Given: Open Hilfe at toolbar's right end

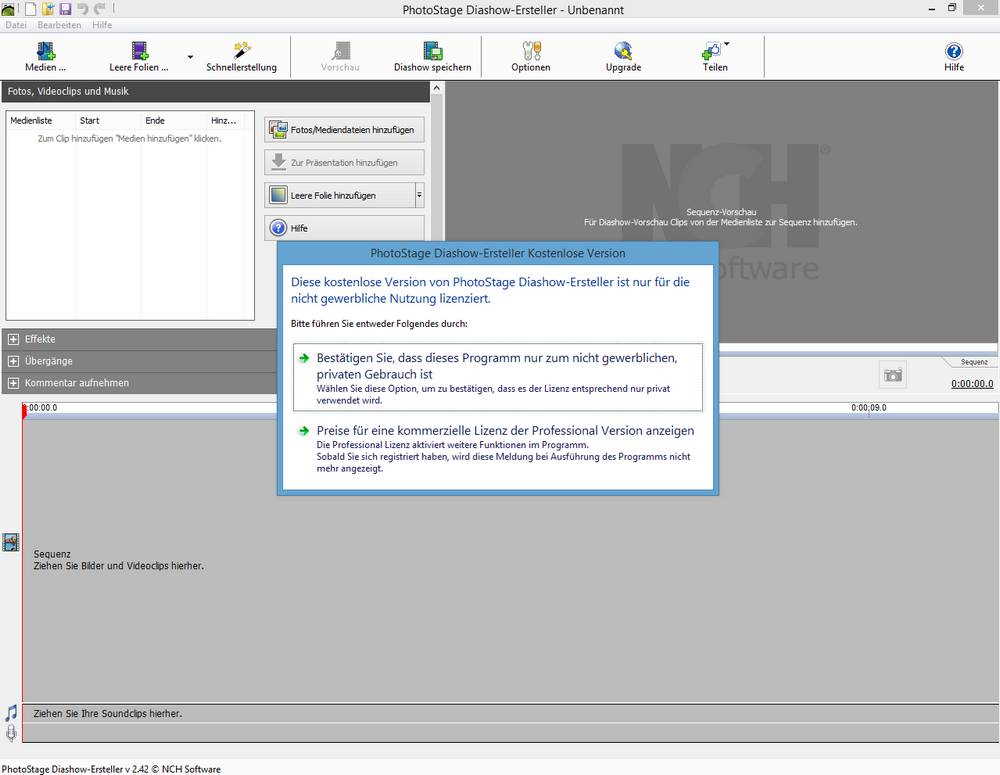Looking at the screenshot, I should point(953,51).
